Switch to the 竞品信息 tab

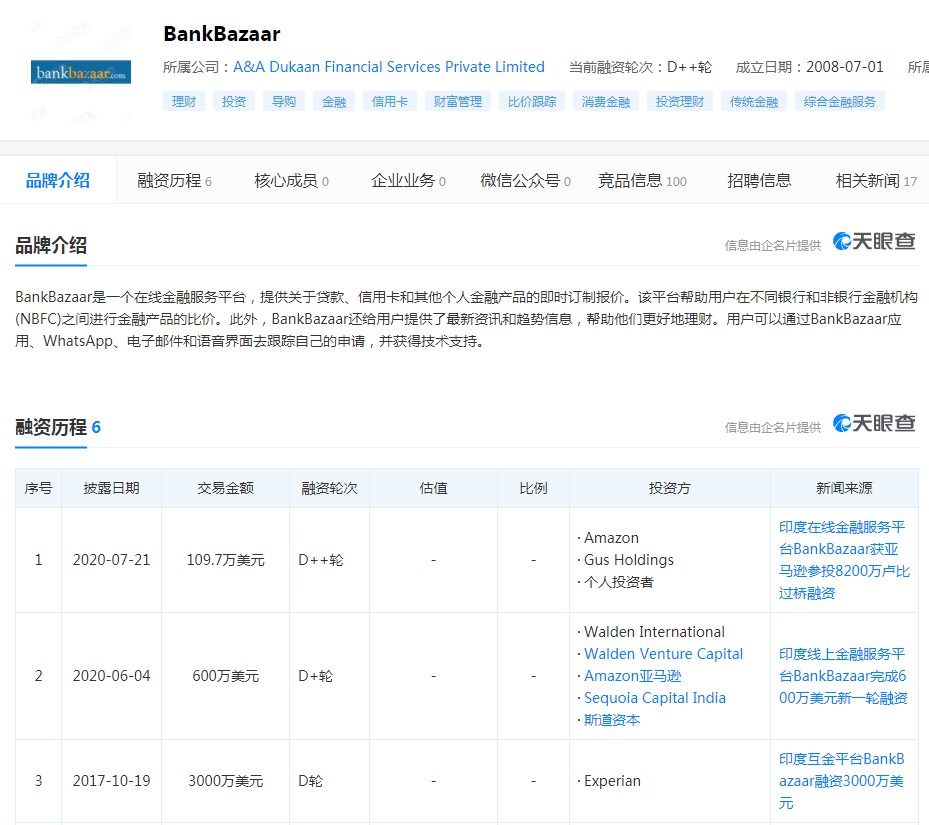[632, 178]
